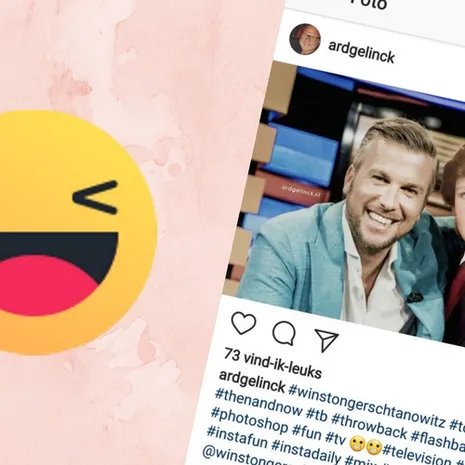The image size is (465, 465).
Task: Open hashtag #throwback
Action: pos(369,427)
